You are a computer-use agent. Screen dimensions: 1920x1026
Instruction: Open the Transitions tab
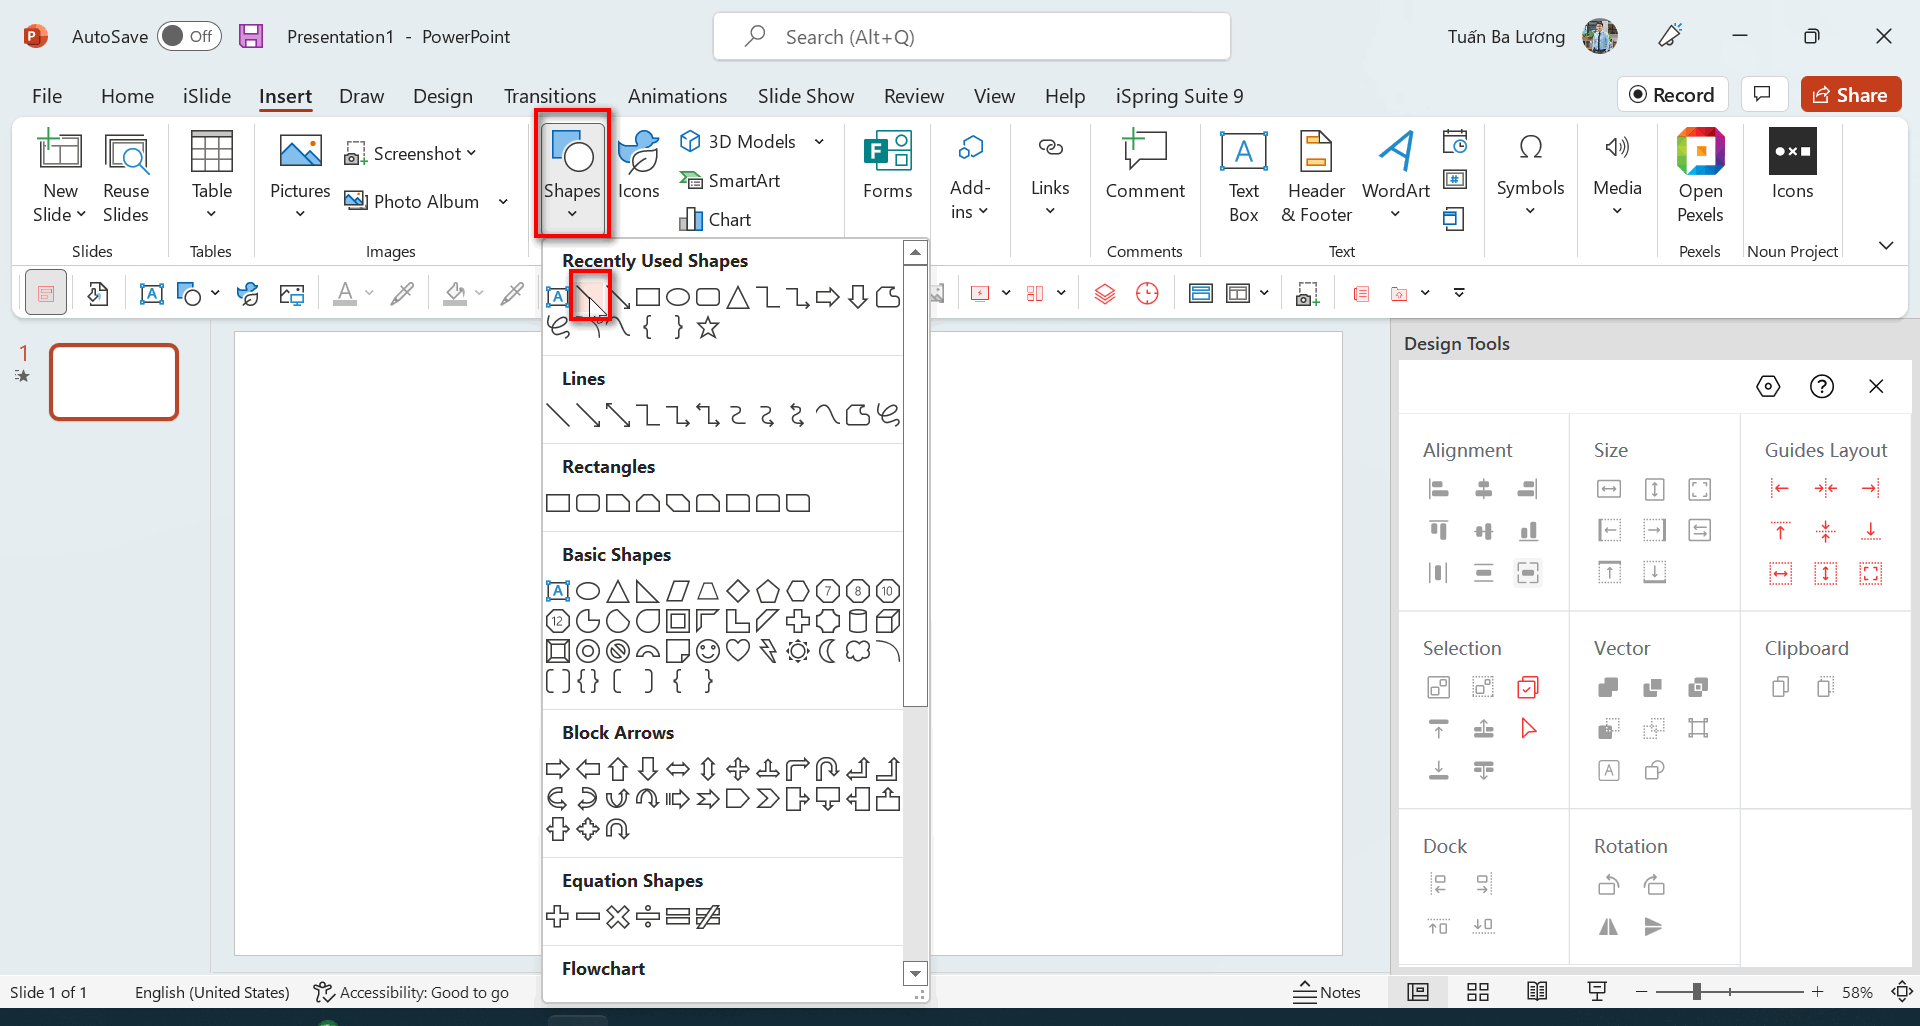click(x=550, y=96)
